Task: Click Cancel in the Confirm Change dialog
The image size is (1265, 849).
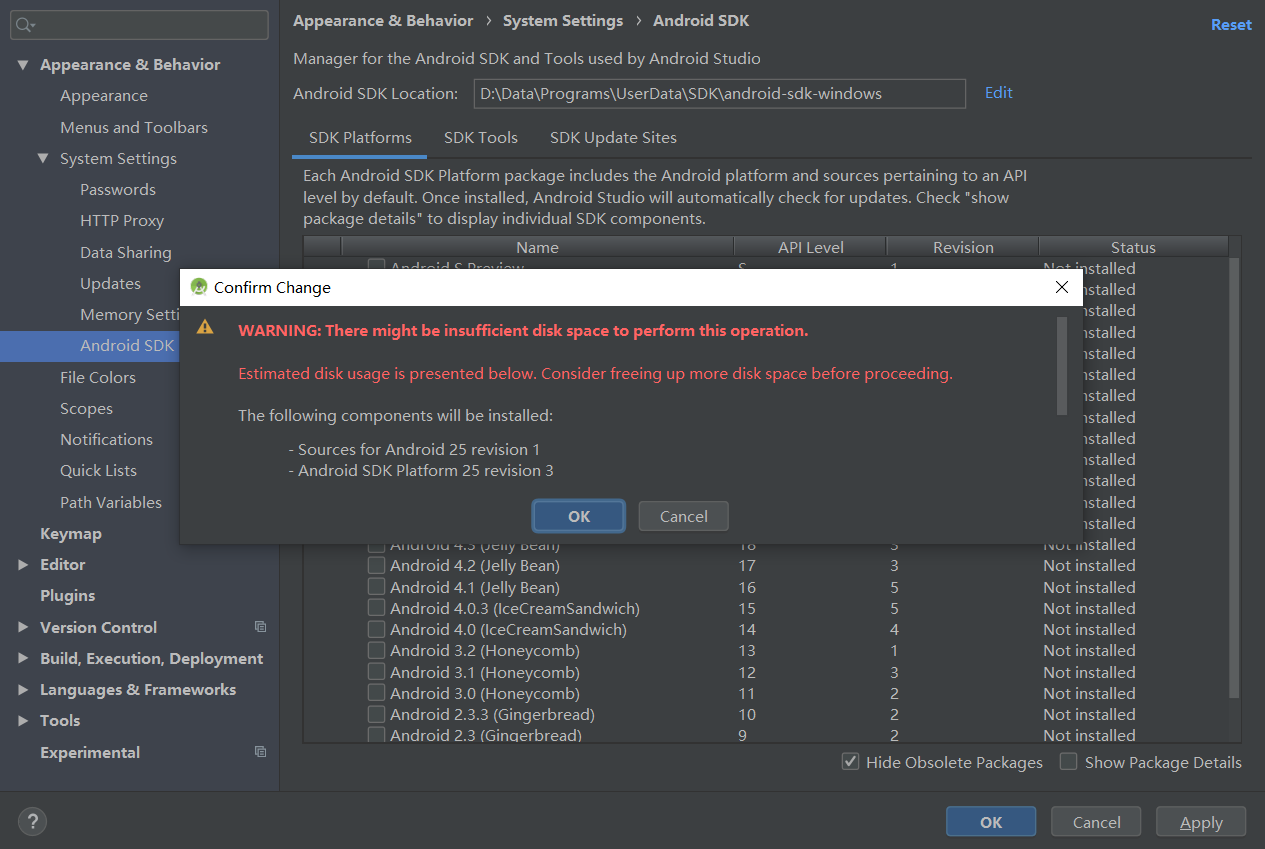Action: (684, 516)
